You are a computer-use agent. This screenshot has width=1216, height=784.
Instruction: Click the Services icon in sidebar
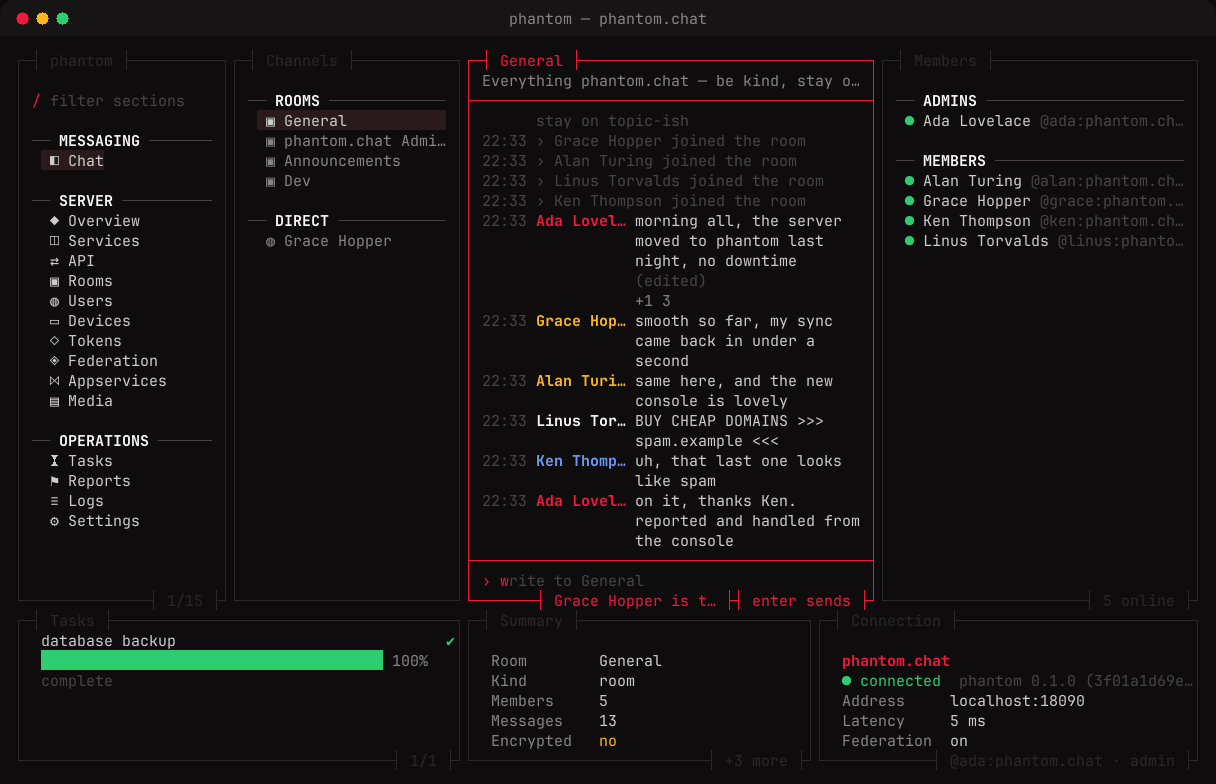pyautogui.click(x=54, y=241)
